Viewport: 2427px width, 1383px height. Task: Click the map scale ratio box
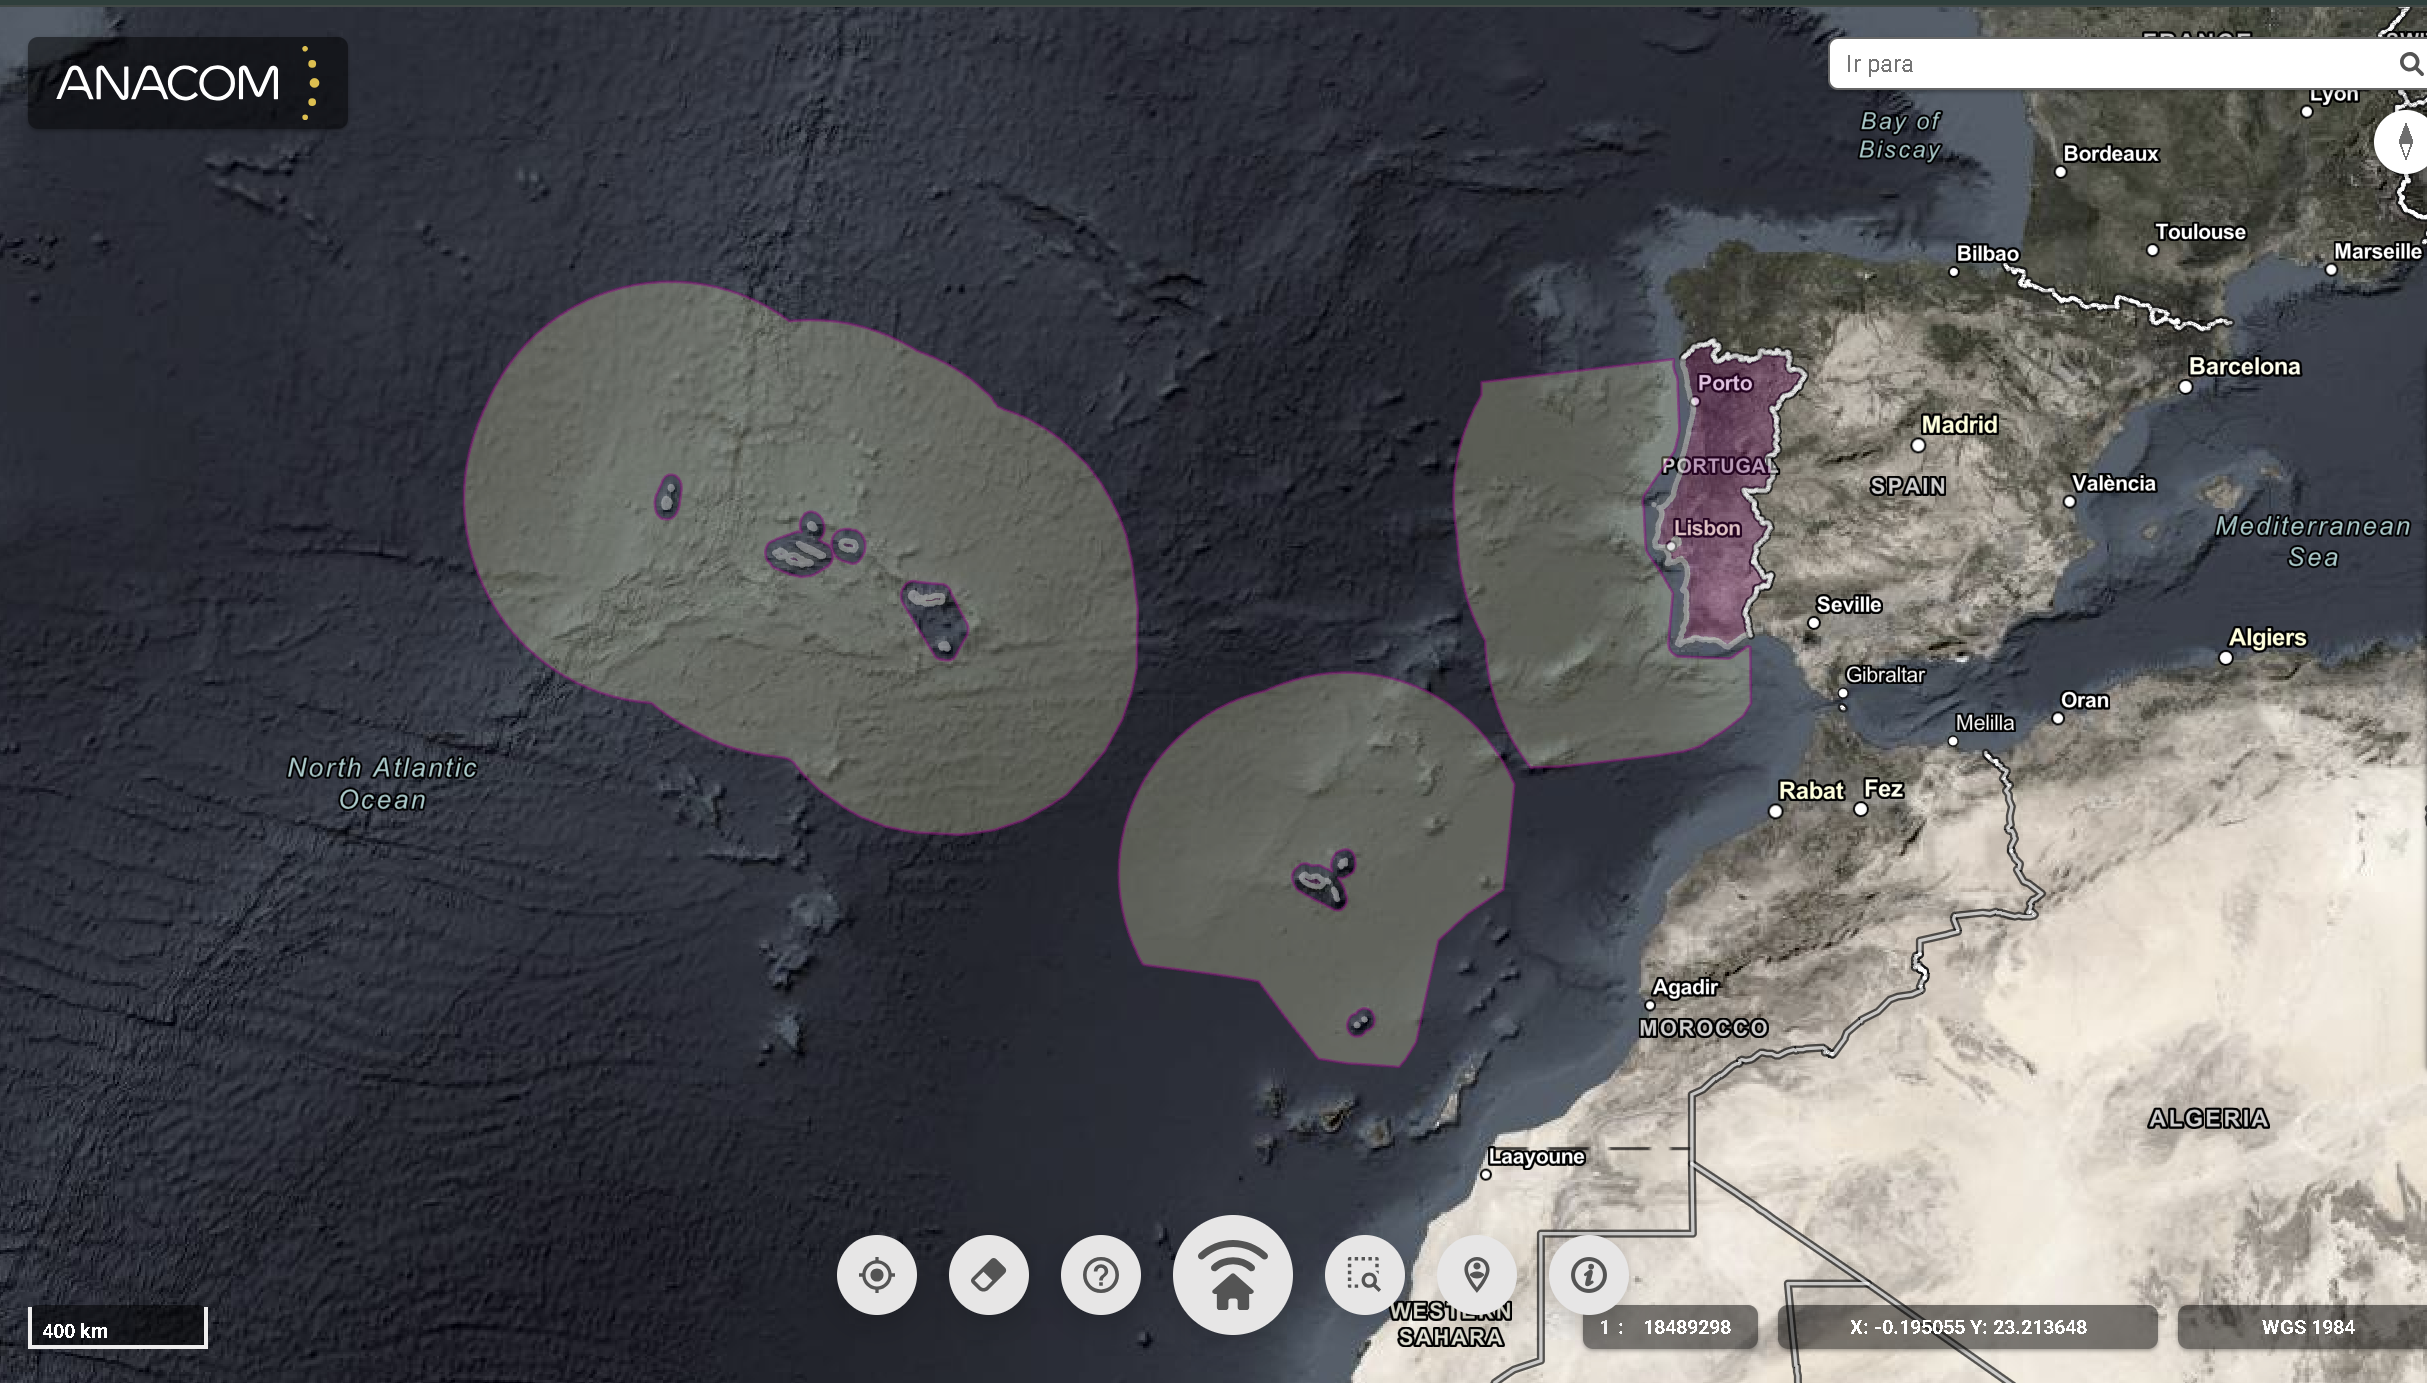(1669, 1327)
